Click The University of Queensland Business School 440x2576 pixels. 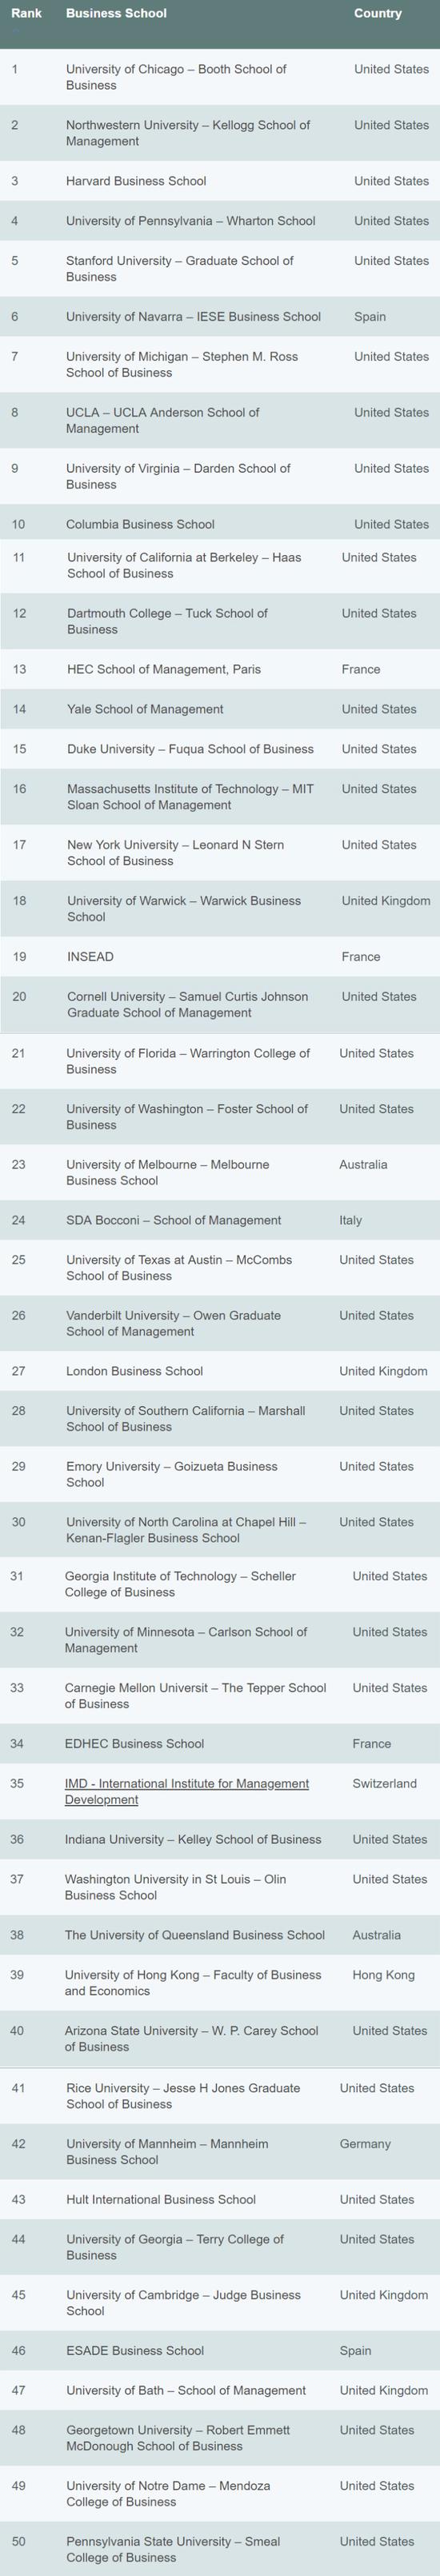[x=195, y=1935]
